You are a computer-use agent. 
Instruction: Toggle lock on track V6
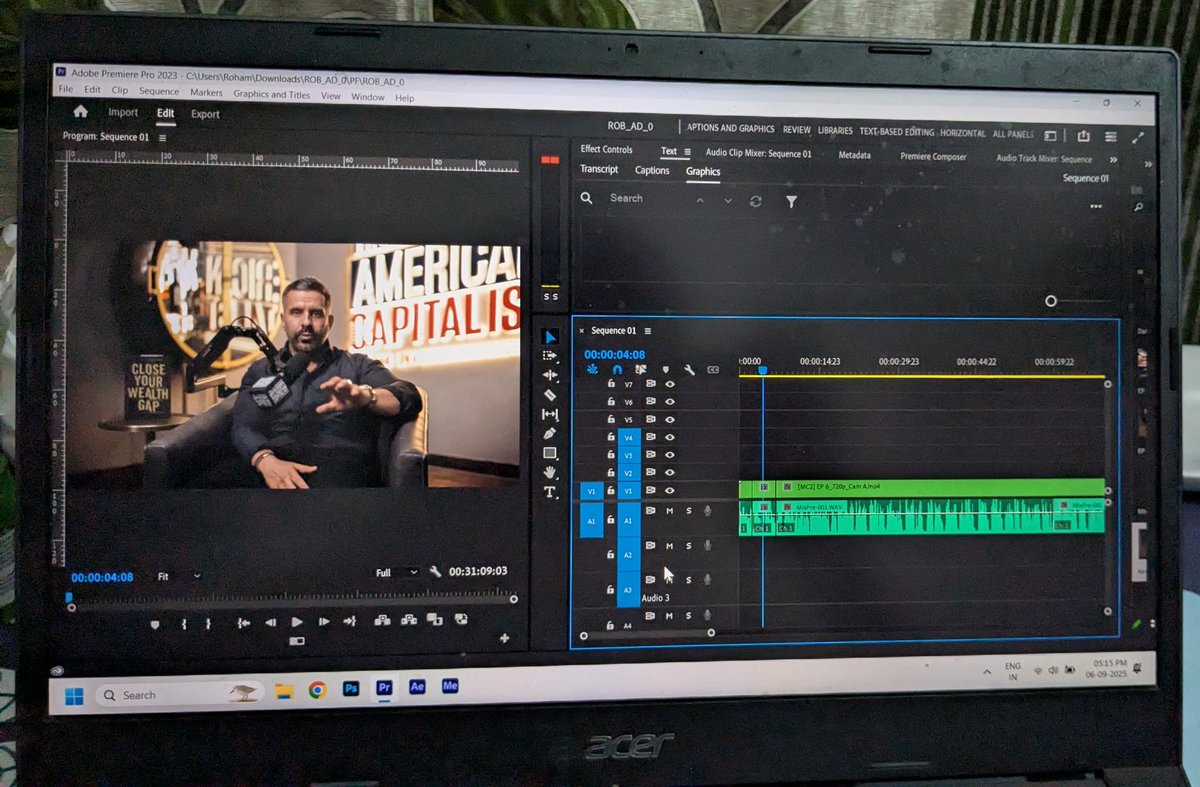[x=610, y=401]
